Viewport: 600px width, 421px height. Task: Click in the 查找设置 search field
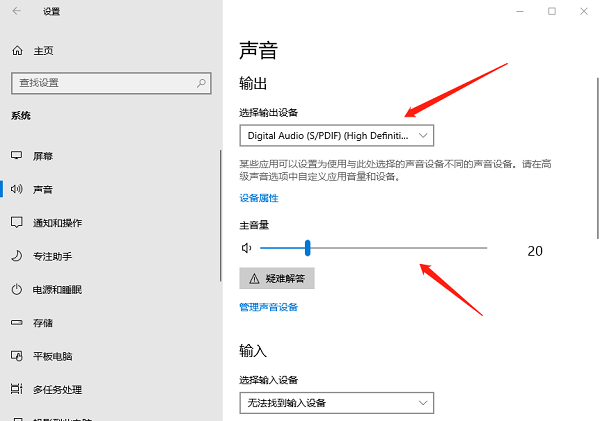point(111,83)
